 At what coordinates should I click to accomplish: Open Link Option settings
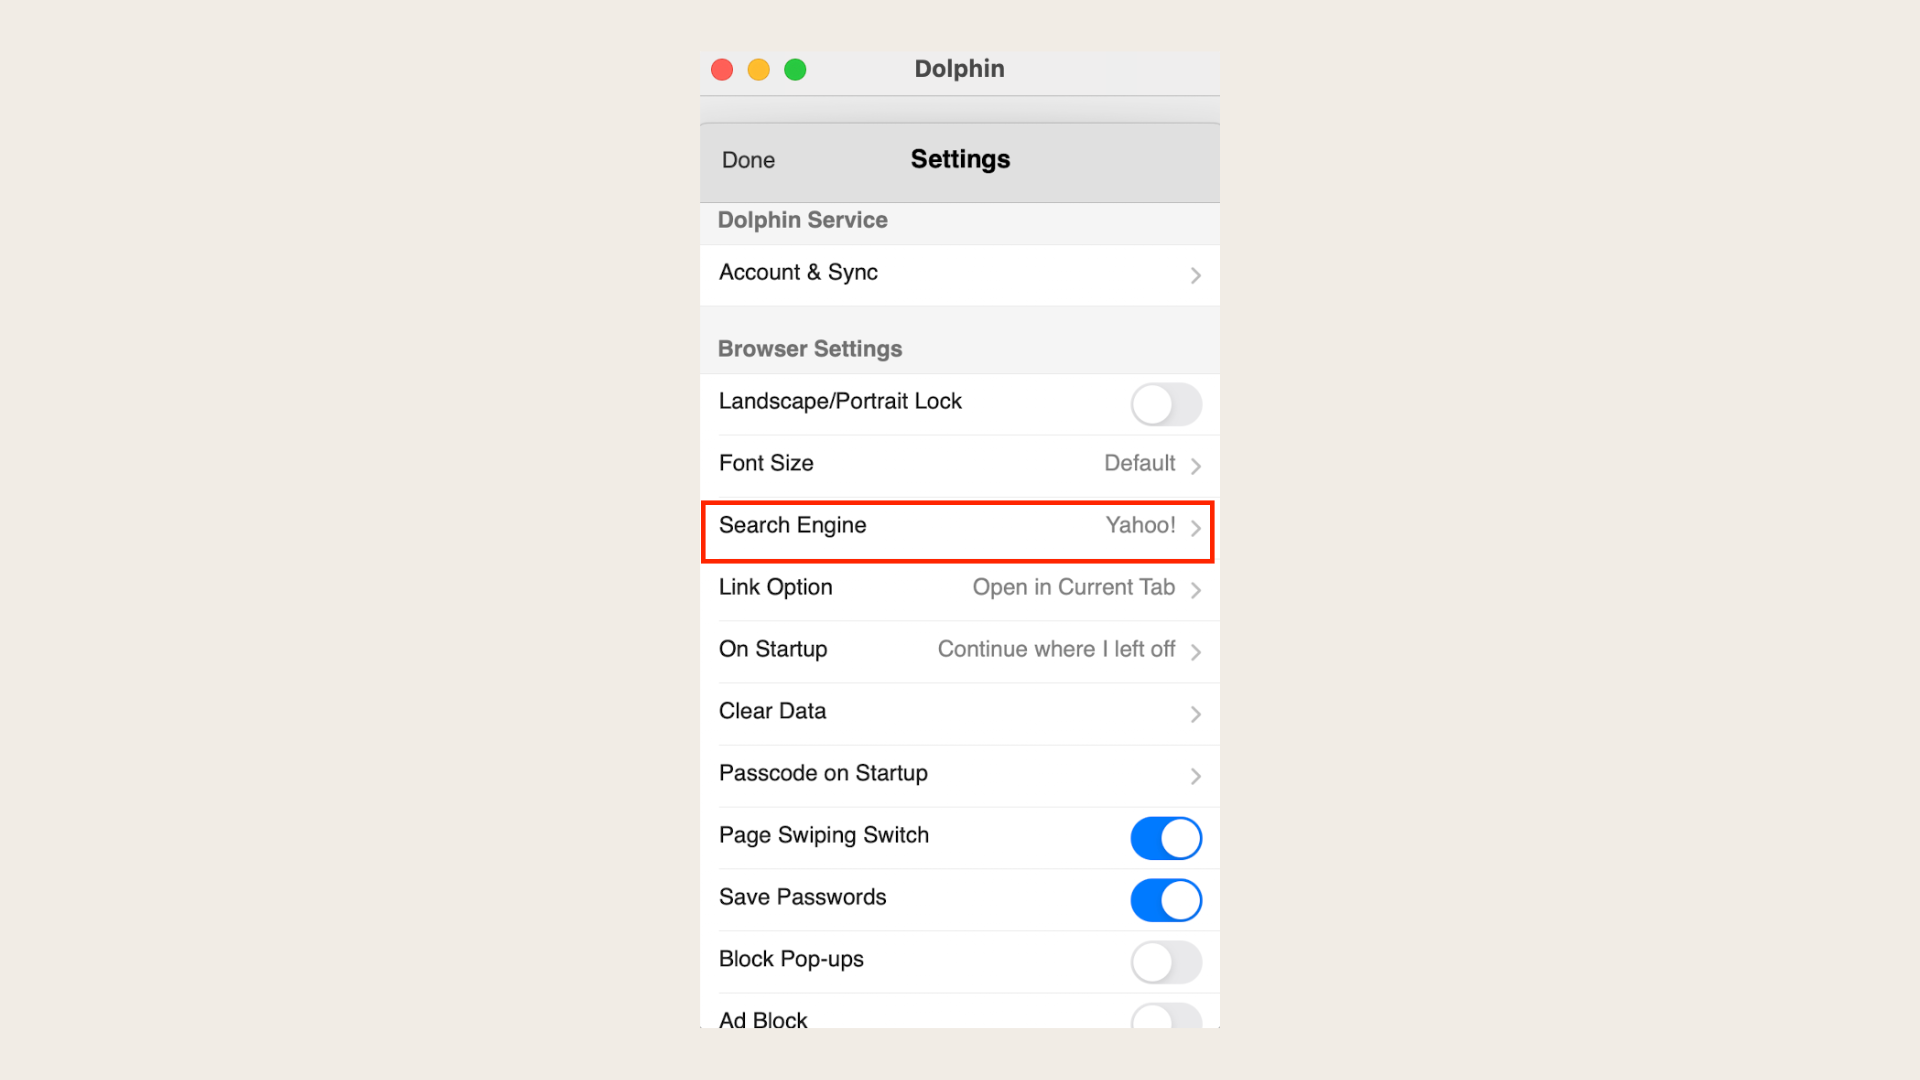[960, 585]
